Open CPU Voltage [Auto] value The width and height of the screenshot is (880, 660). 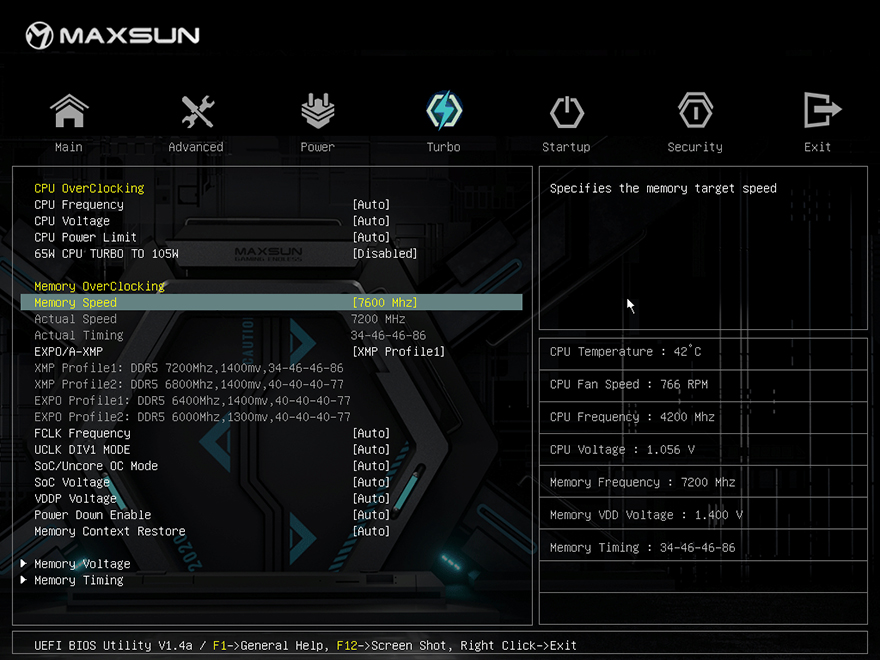[371, 221]
